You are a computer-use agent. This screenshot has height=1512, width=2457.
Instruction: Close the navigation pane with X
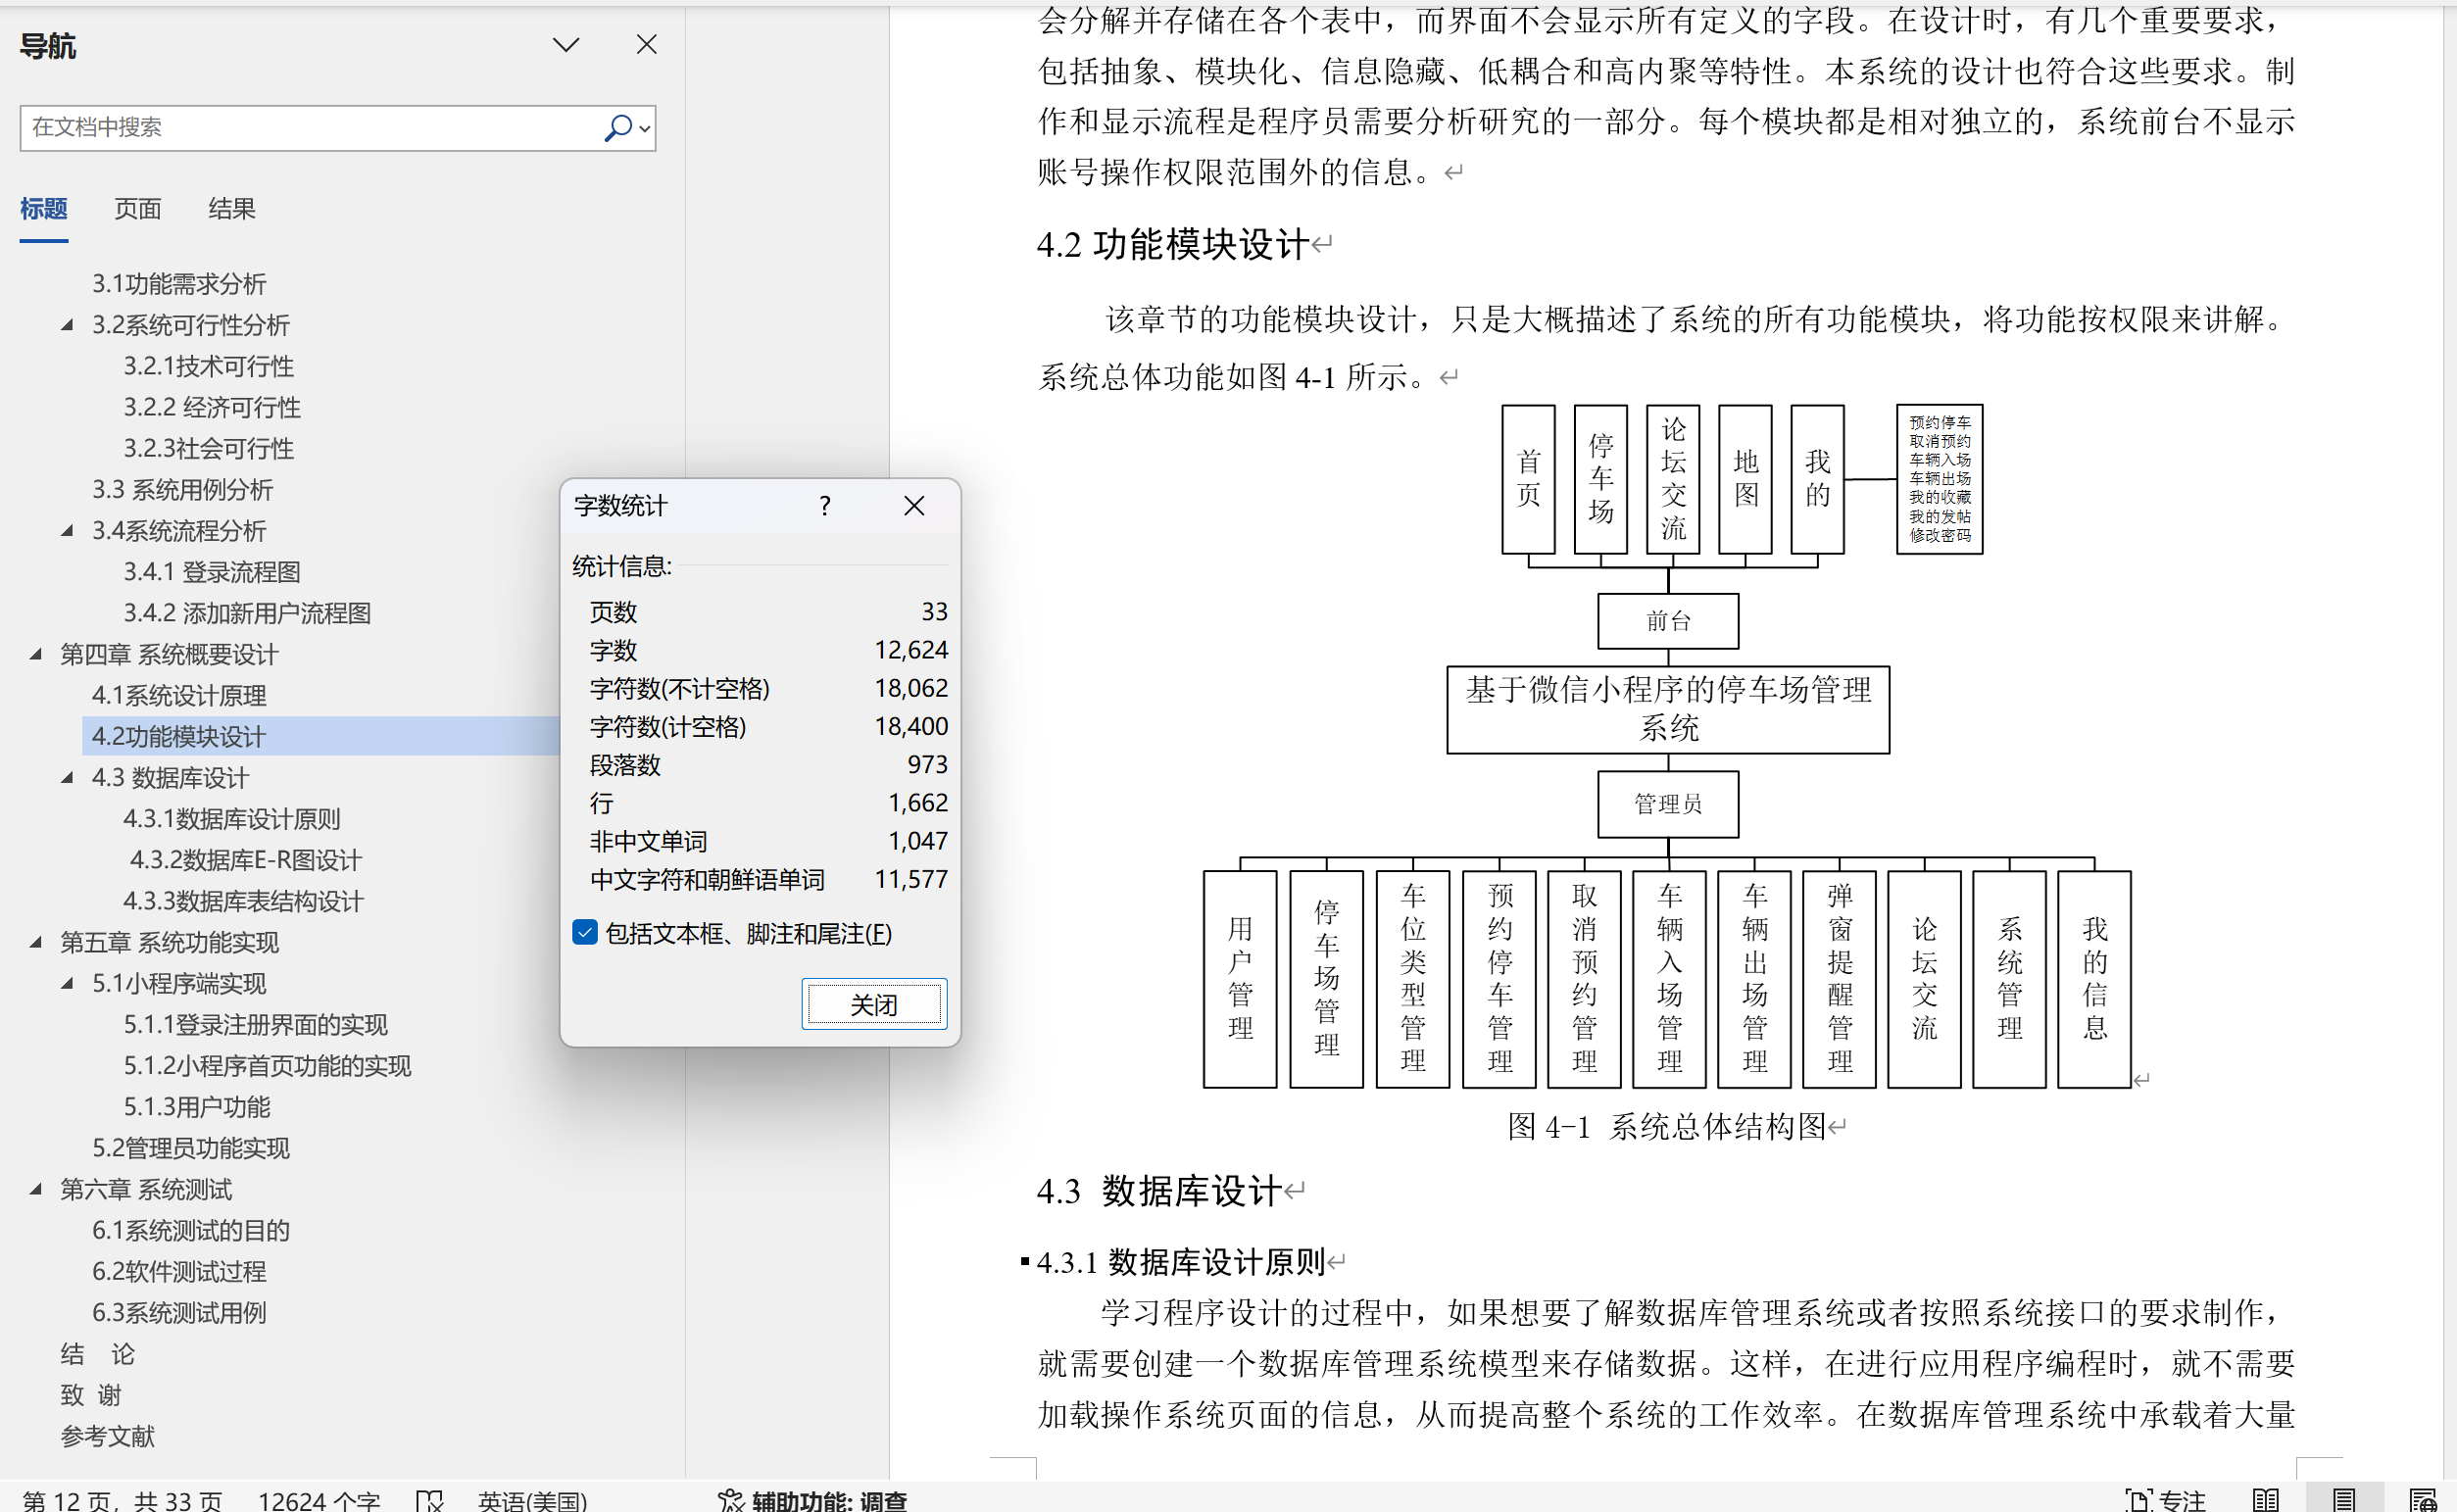[x=647, y=45]
